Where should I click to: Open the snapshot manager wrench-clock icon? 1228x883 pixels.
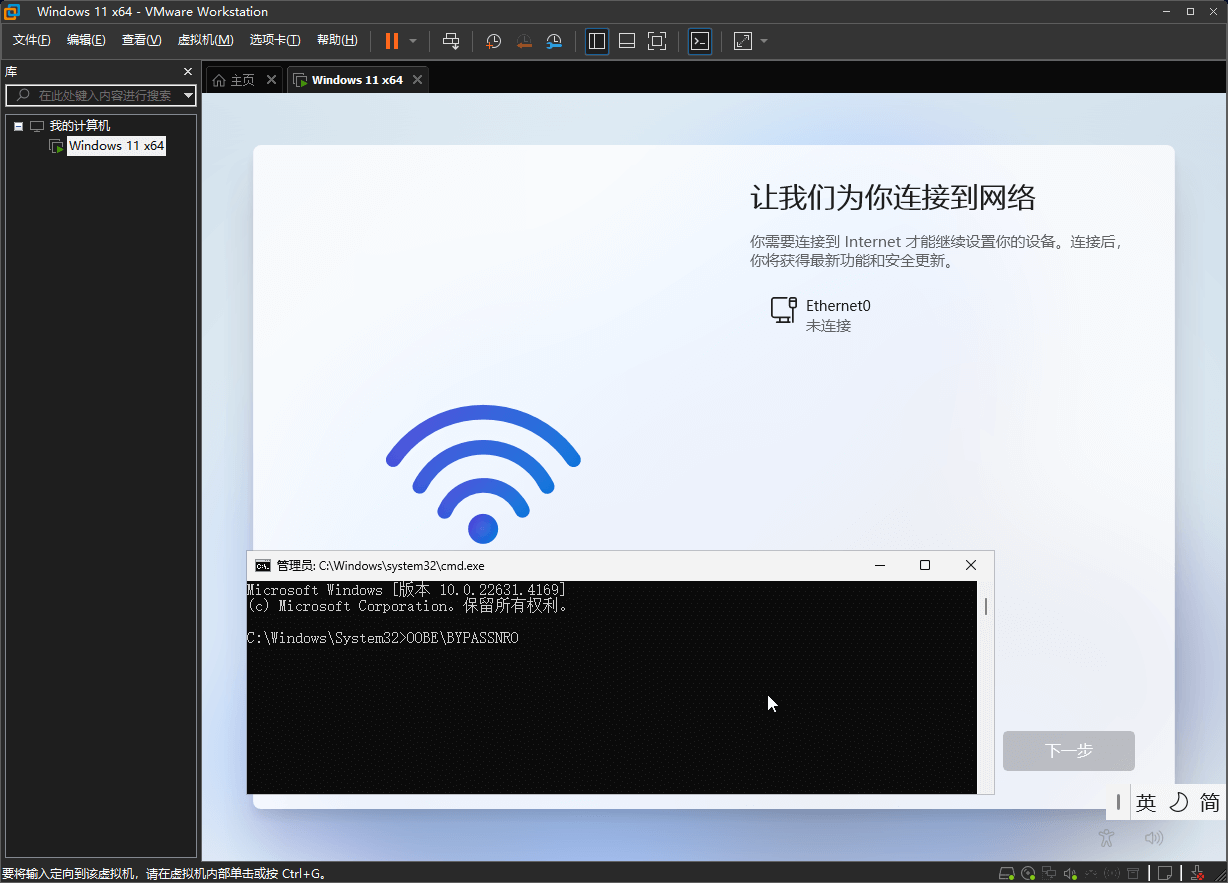(554, 41)
